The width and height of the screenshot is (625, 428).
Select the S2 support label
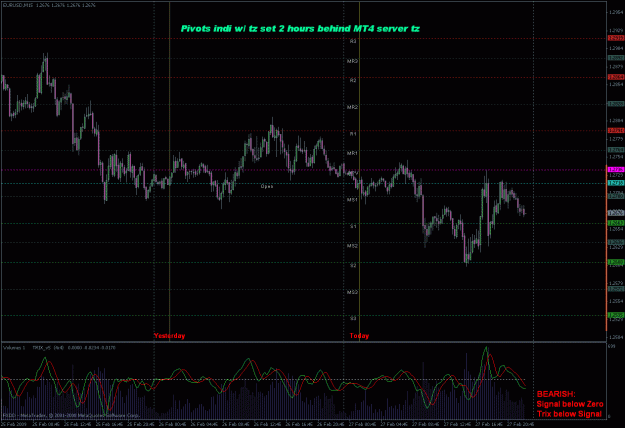[x=353, y=265]
